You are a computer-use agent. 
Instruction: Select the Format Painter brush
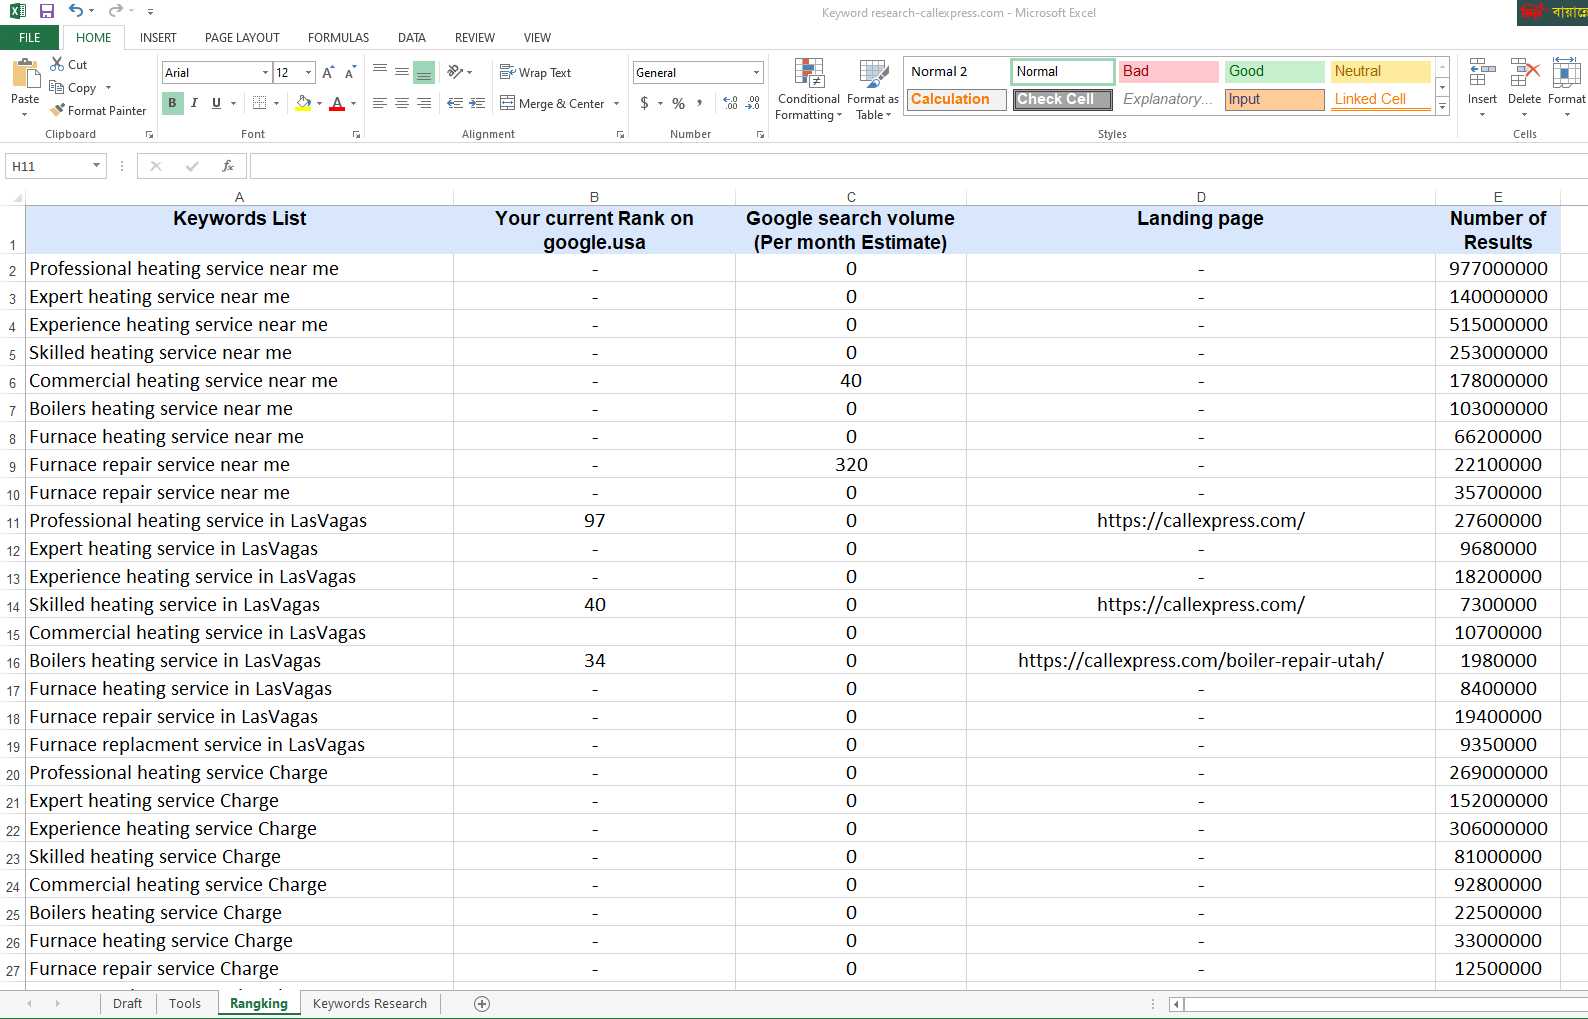click(98, 111)
